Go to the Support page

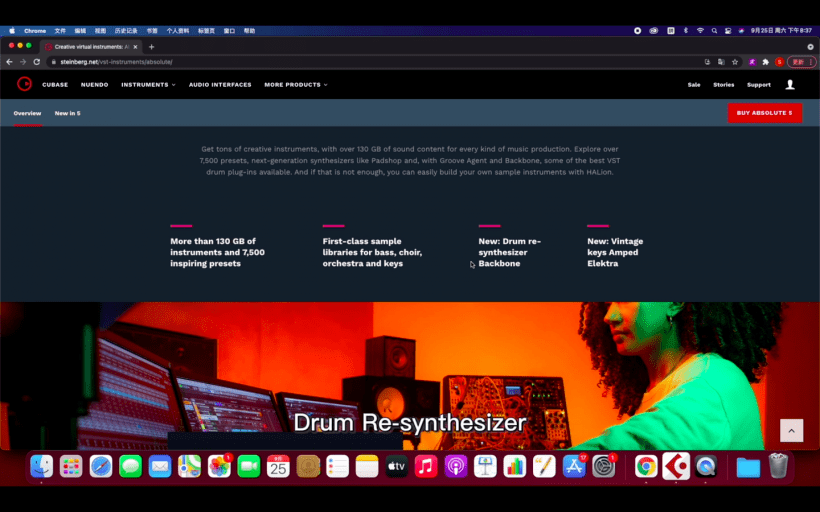pos(758,85)
